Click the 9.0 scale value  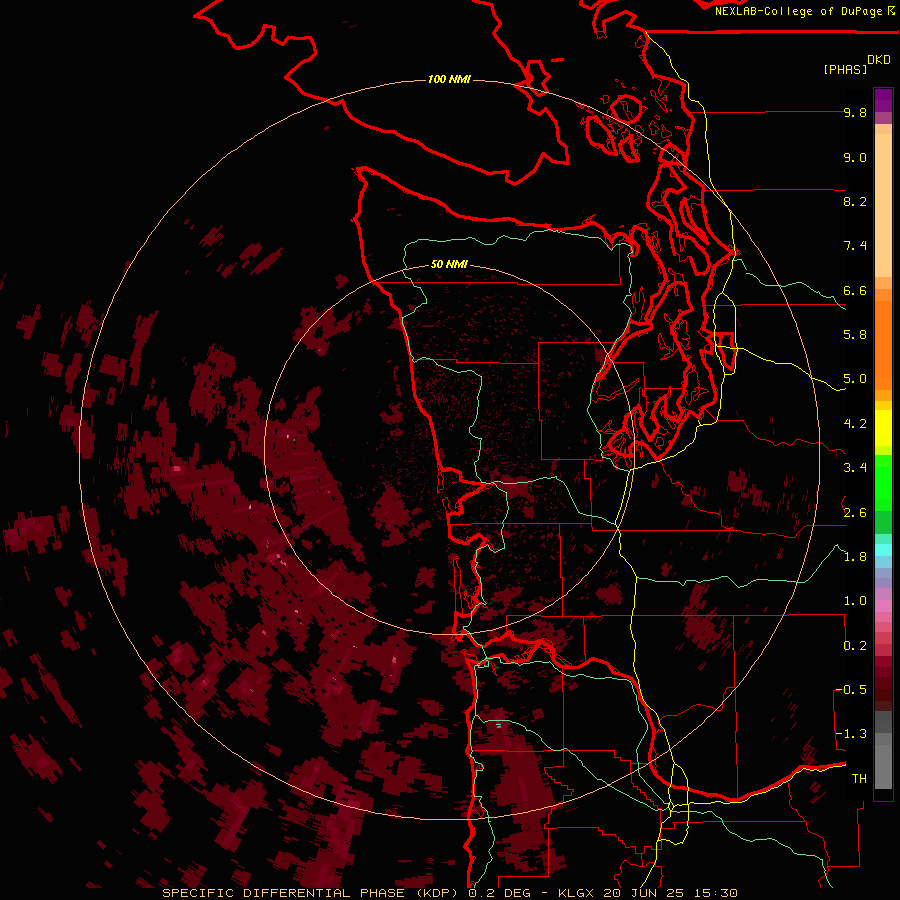(855, 157)
